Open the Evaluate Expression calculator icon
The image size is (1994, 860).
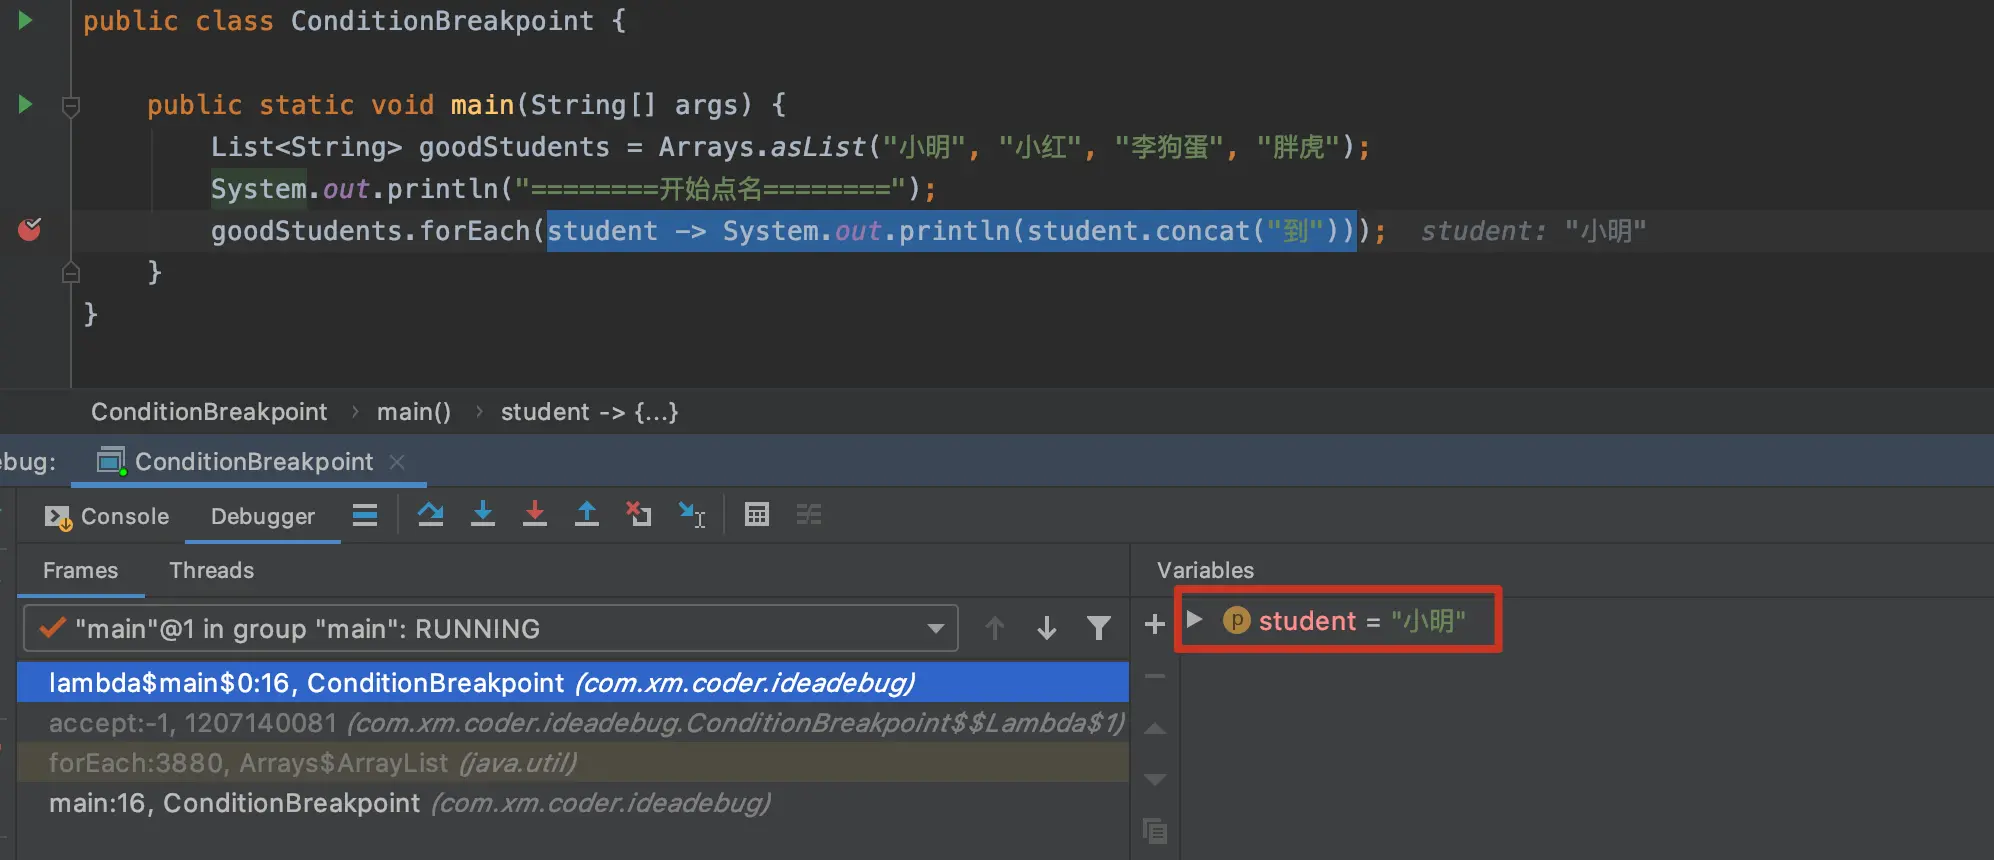[757, 514]
